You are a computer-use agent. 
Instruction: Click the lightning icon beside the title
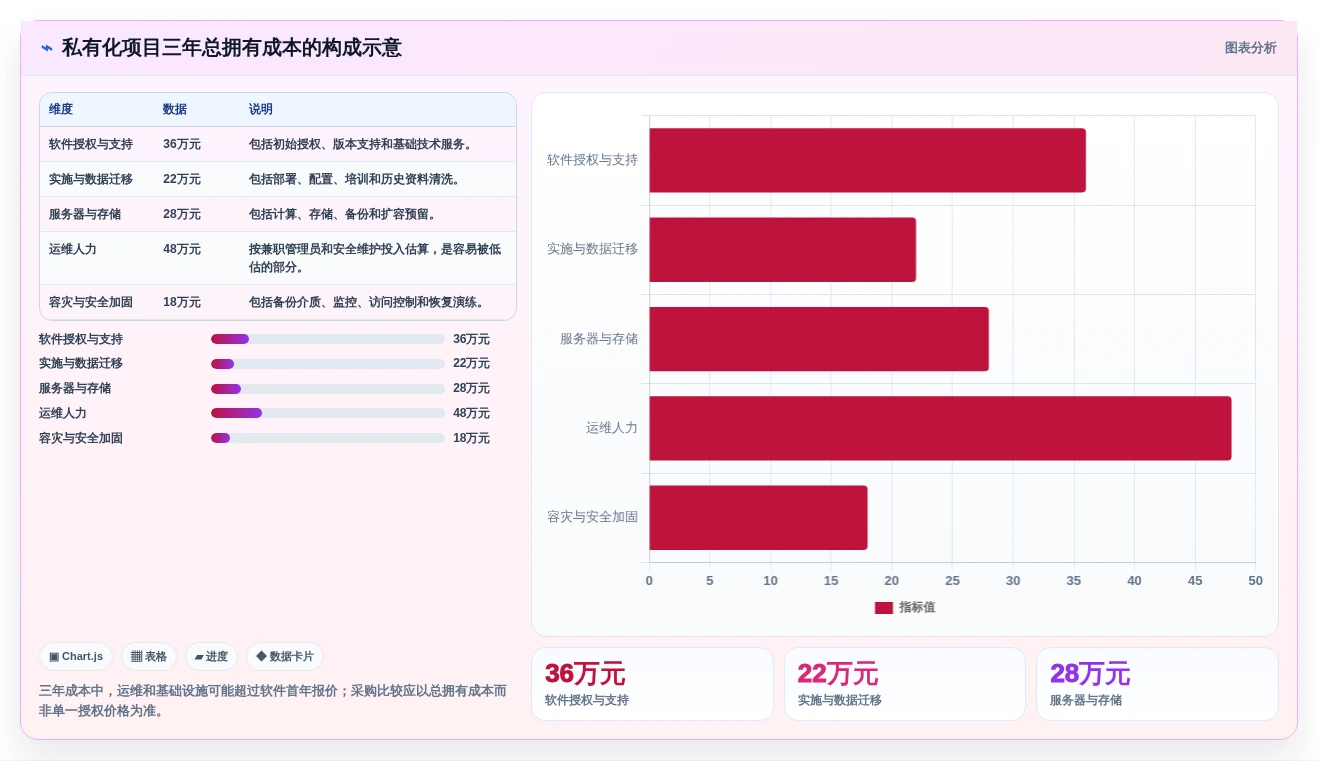(x=47, y=48)
